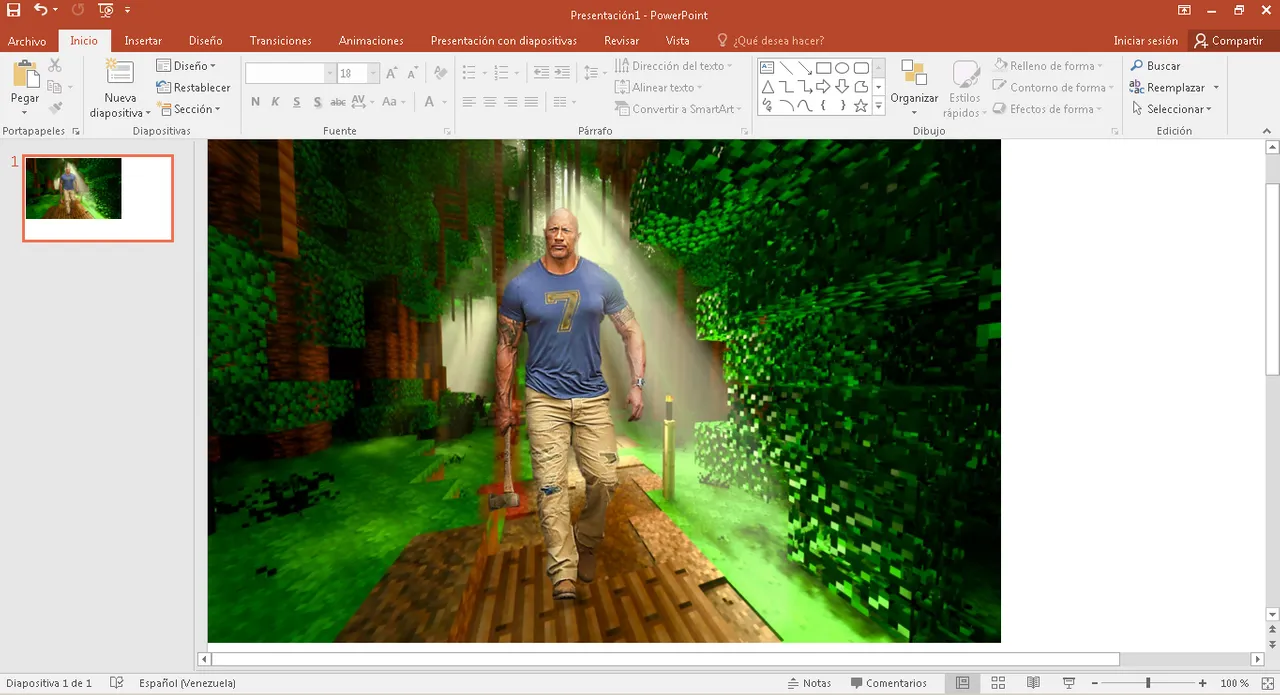Click Iniciar sesión link

[1146, 41]
